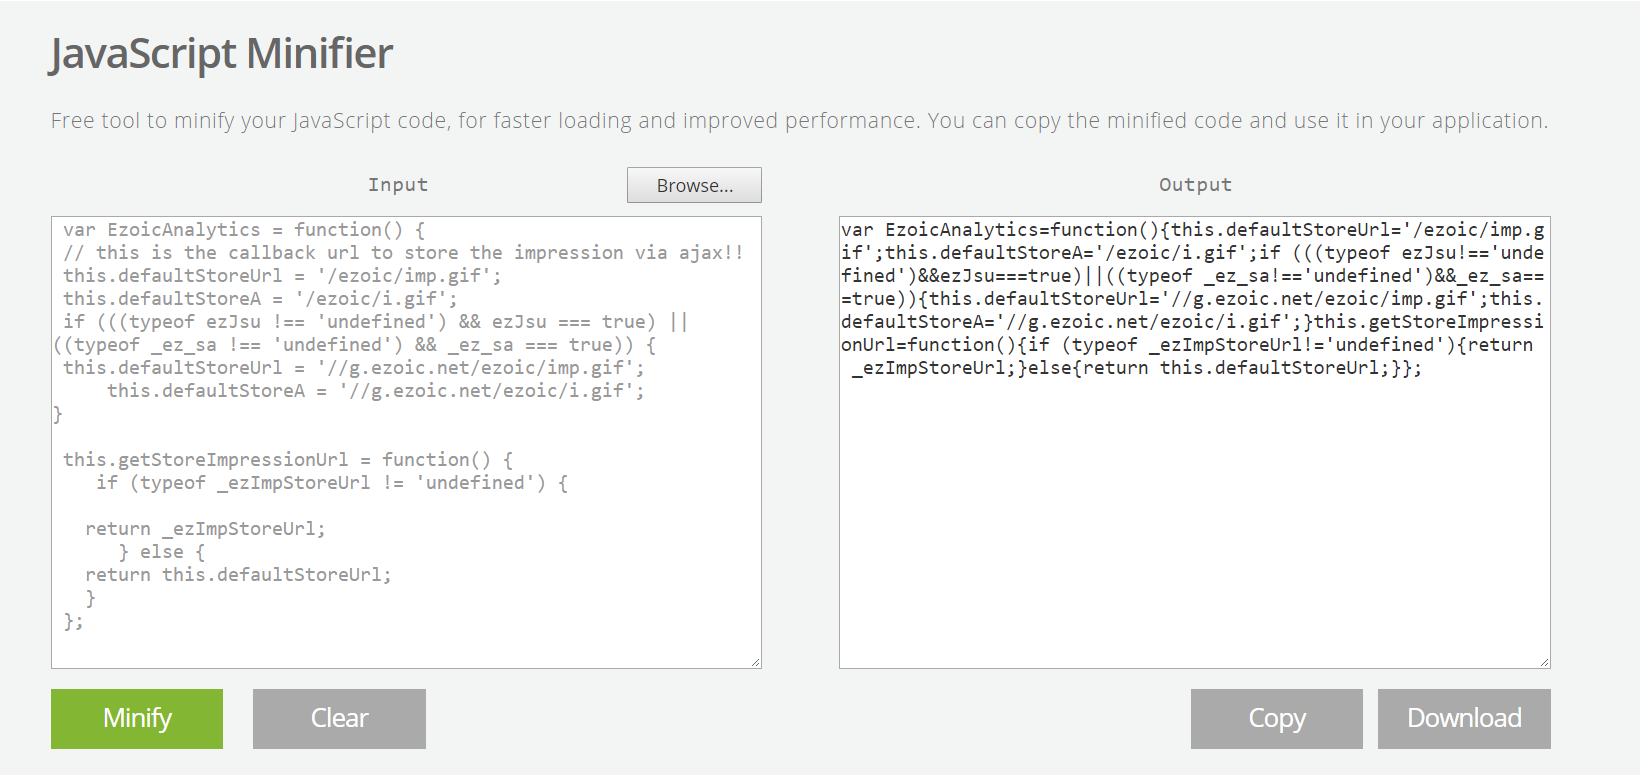Click the var EzoicAnalytics line in input
This screenshot has height=775, width=1640.
click(240, 229)
